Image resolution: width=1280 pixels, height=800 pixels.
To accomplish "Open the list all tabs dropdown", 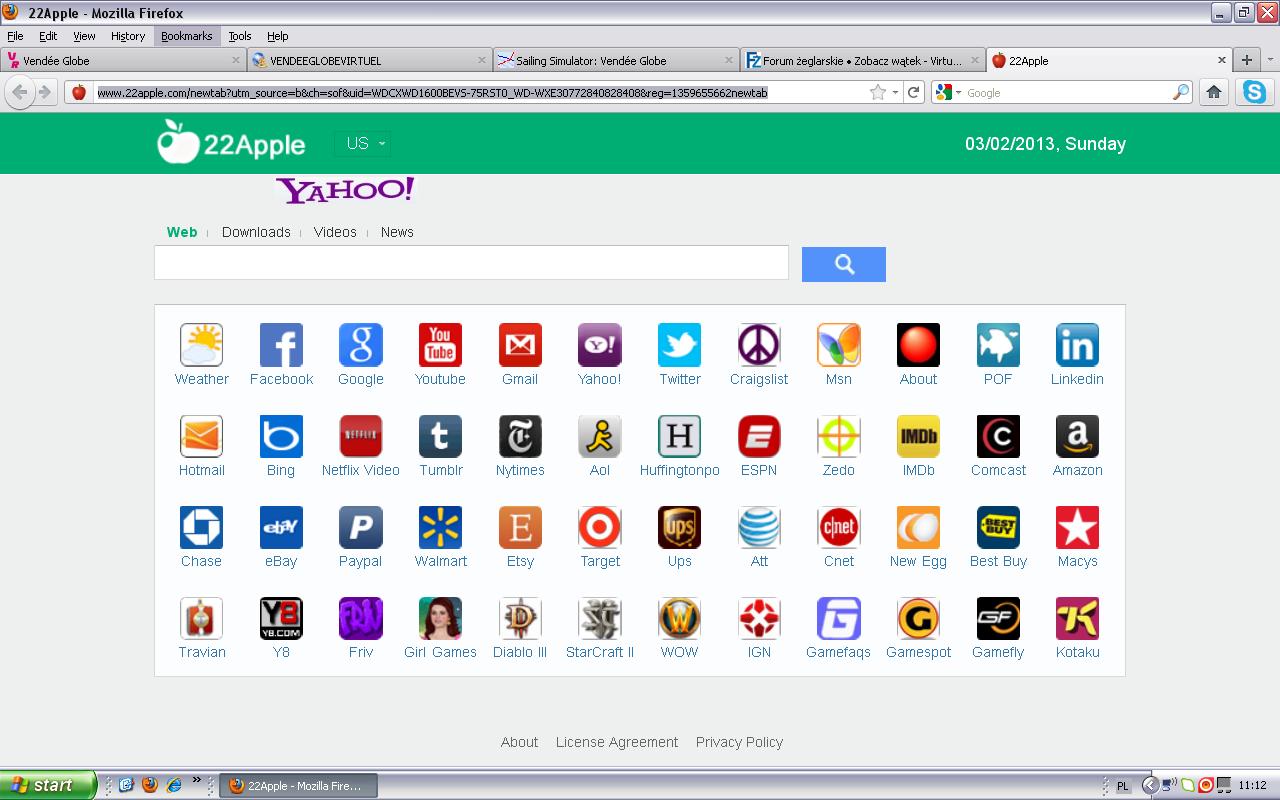I will click(x=1271, y=60).
